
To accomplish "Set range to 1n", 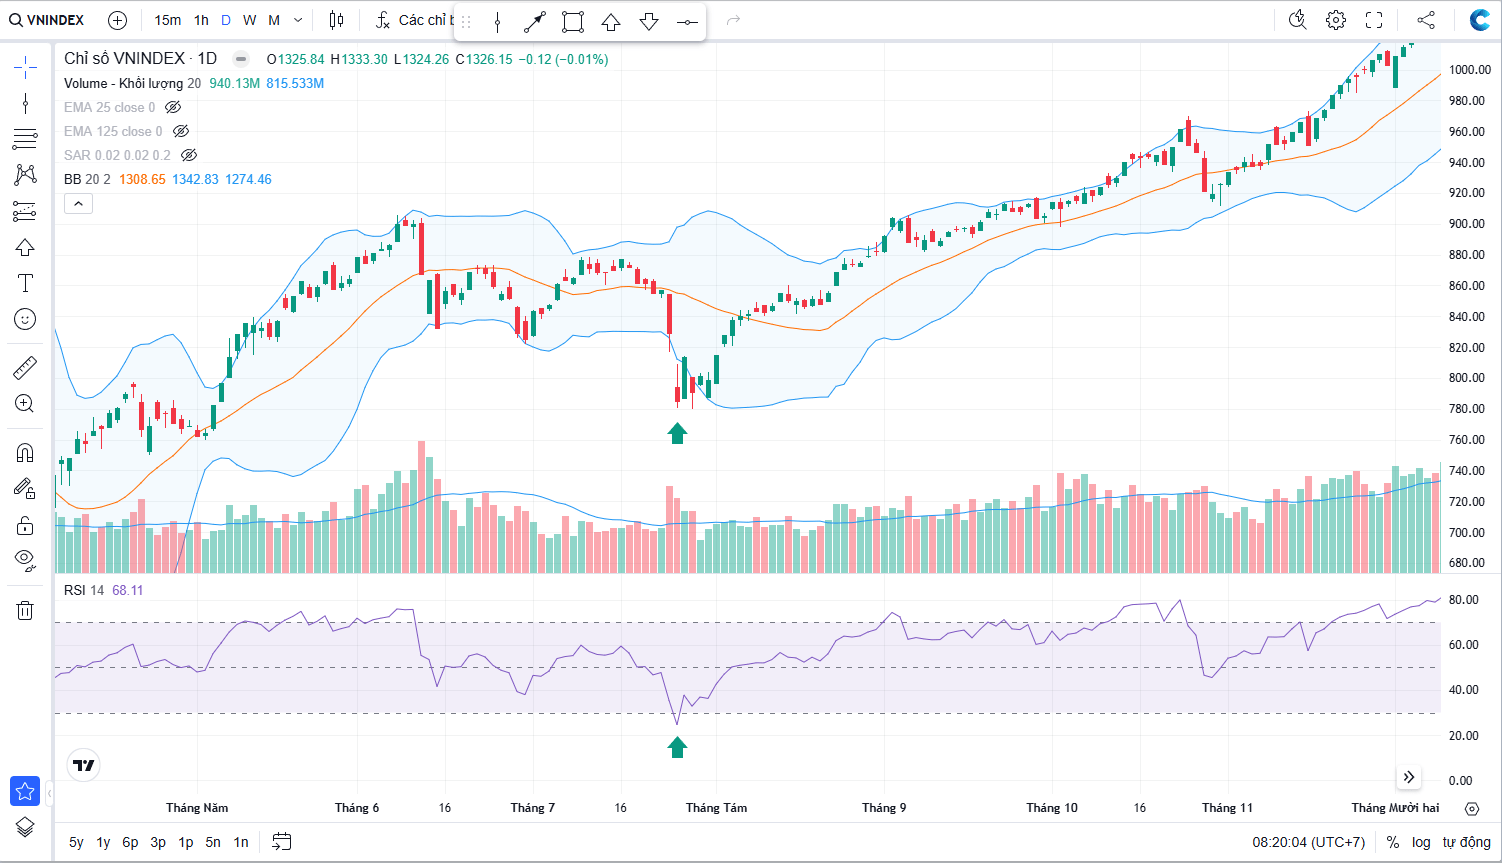I will (x=241, y=842).
